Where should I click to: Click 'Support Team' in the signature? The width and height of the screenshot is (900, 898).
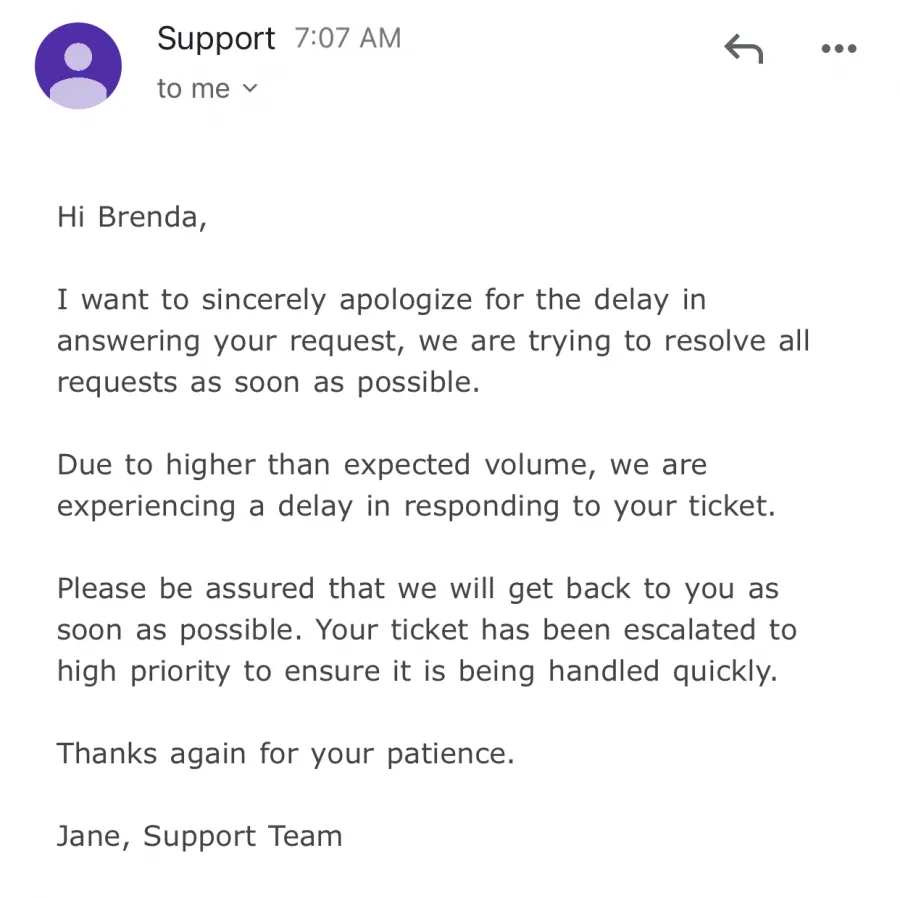coord(243,837)
